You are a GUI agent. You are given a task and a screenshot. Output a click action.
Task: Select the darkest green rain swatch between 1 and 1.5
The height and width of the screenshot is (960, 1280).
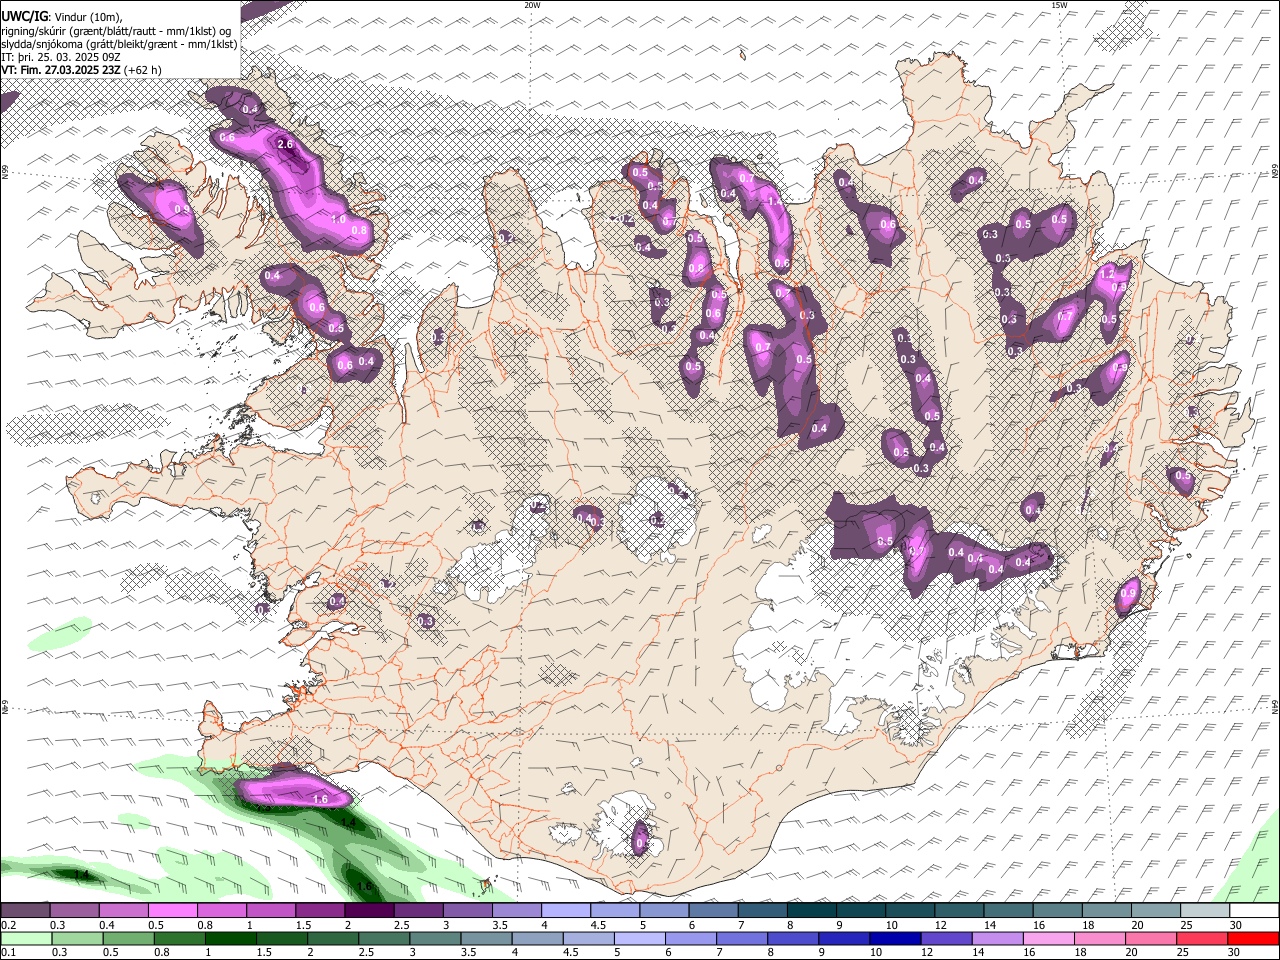pos(230,938)
